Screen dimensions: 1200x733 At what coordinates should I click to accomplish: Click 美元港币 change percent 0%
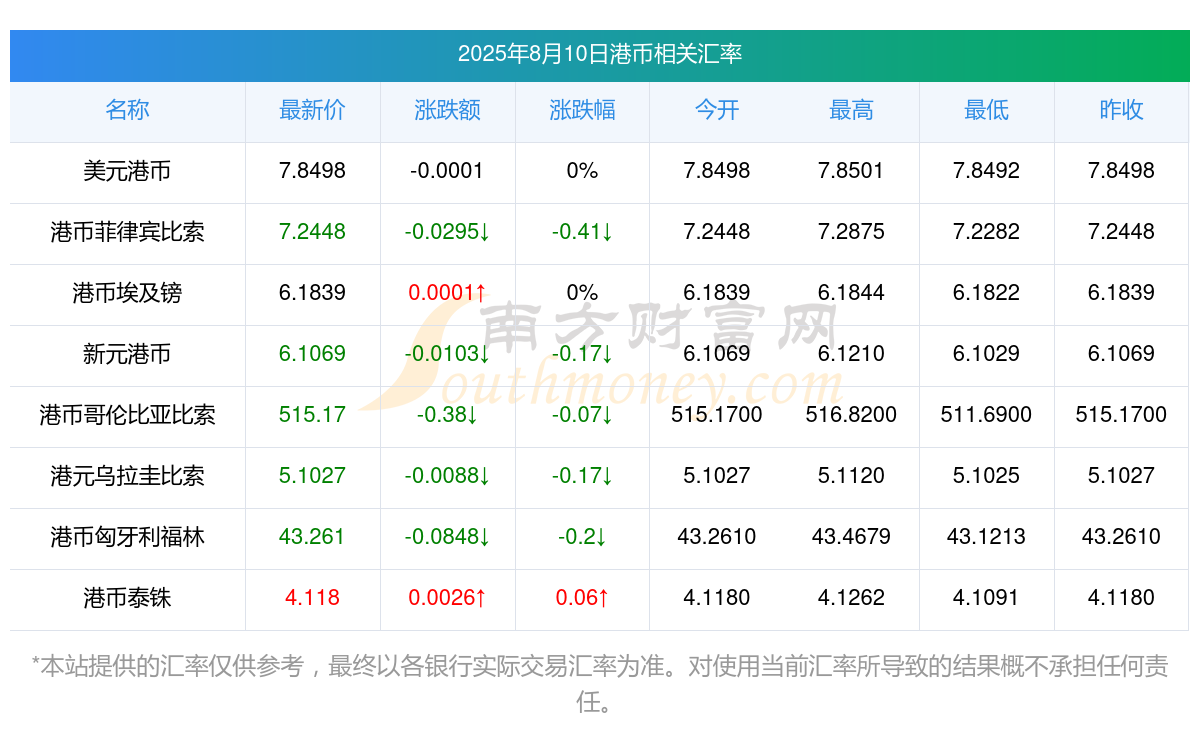tap(582, 171)
